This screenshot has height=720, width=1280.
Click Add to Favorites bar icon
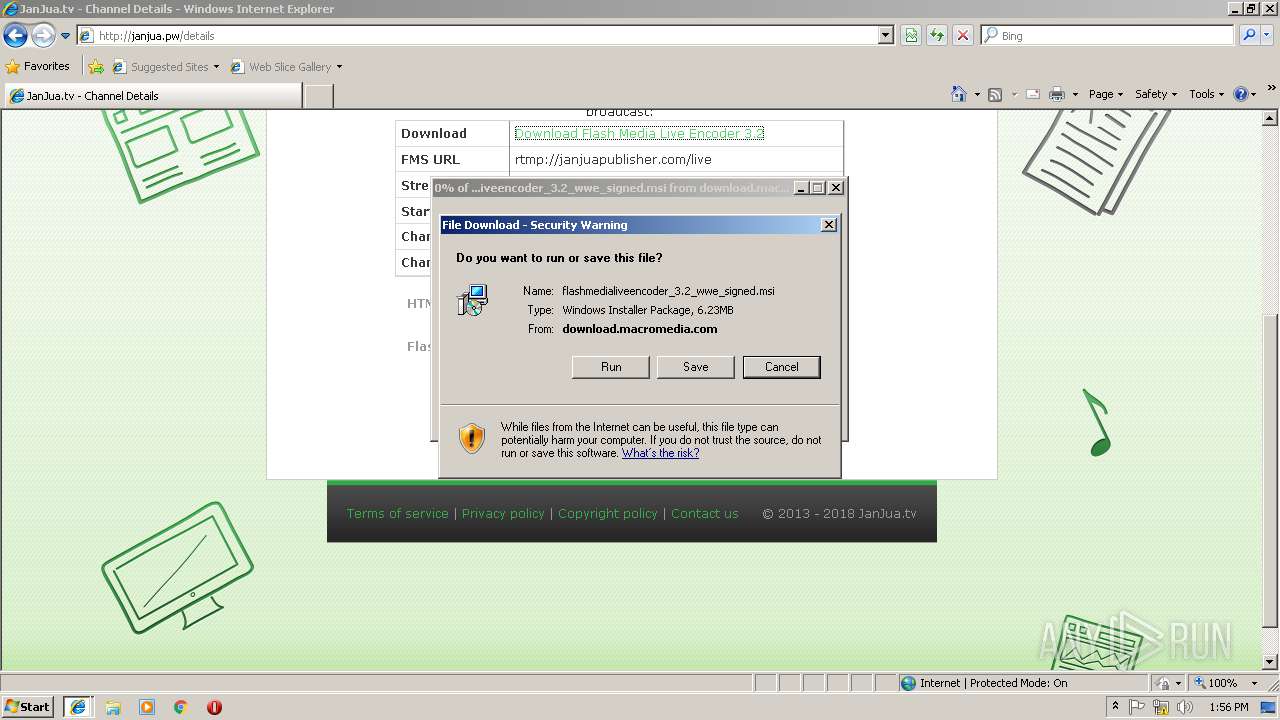[x=96, y=67]
